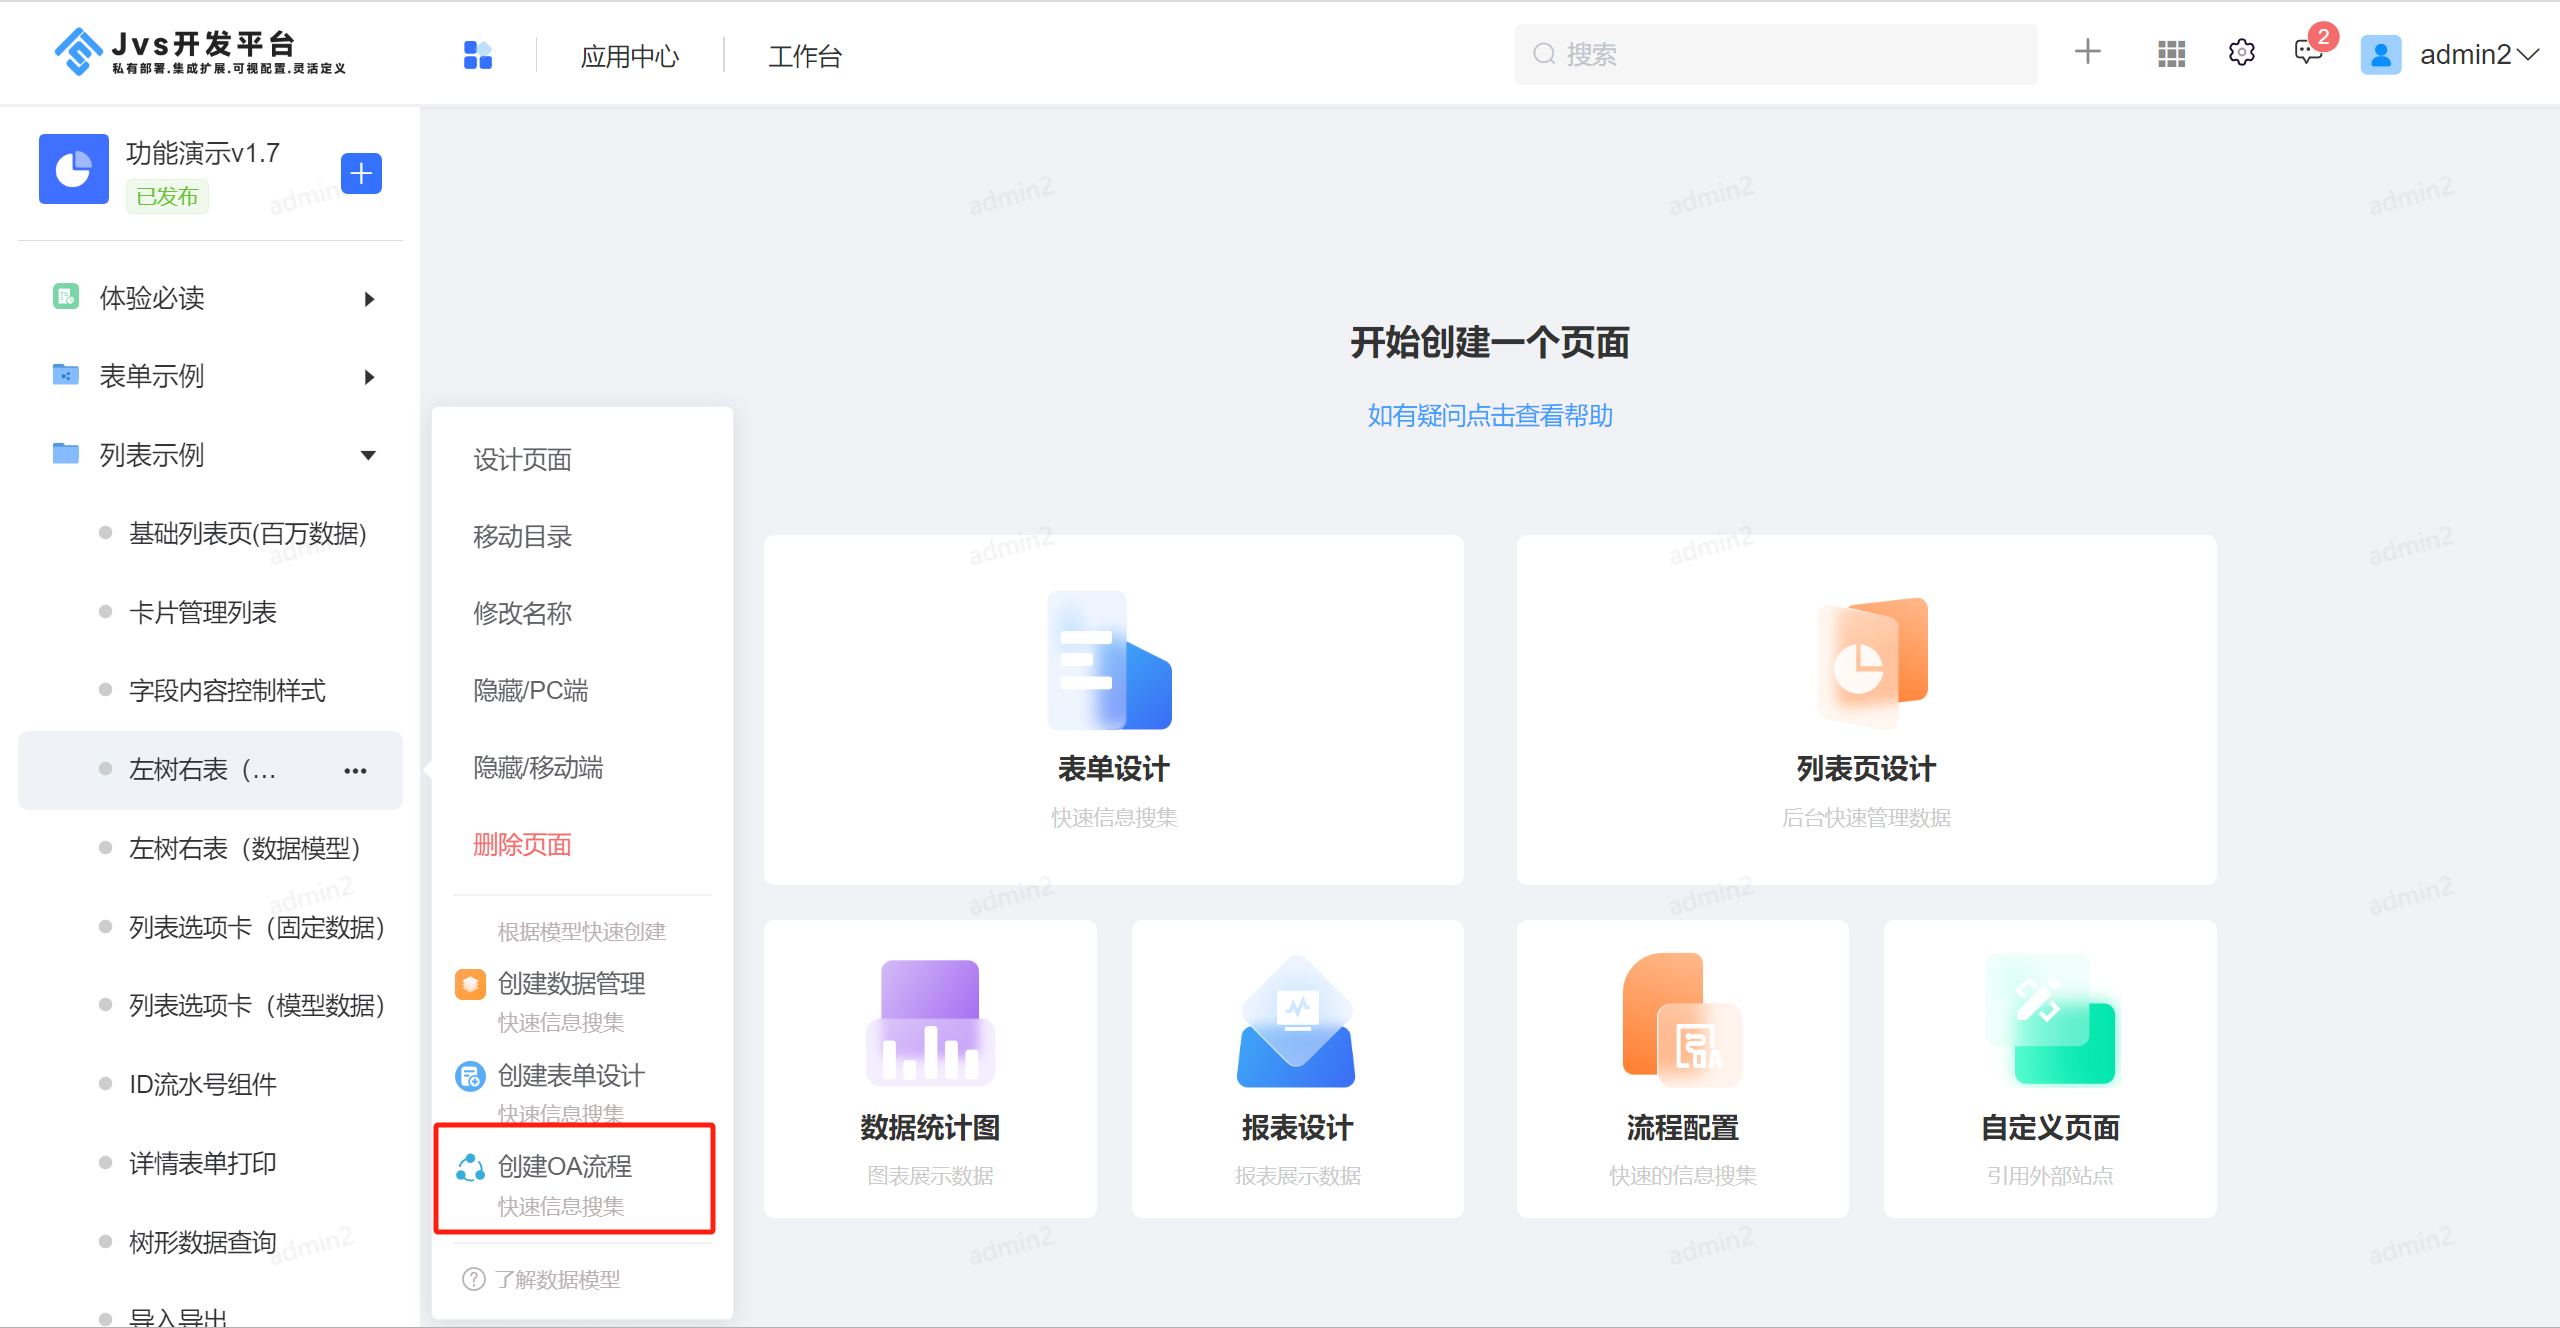The height and width of the screenshot is (1328, 2560).
Task: Click the three-dot menu on 左树右表 item
Action: pos(355,771)
